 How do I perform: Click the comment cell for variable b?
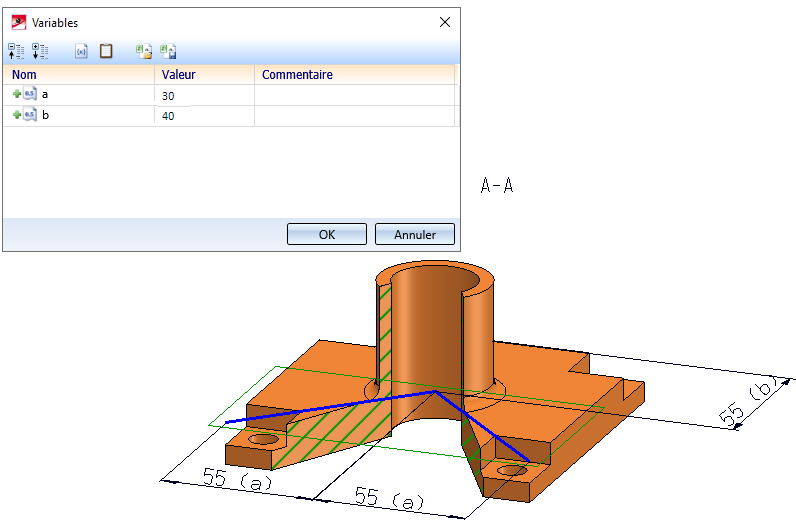click(x=354, y=116)
